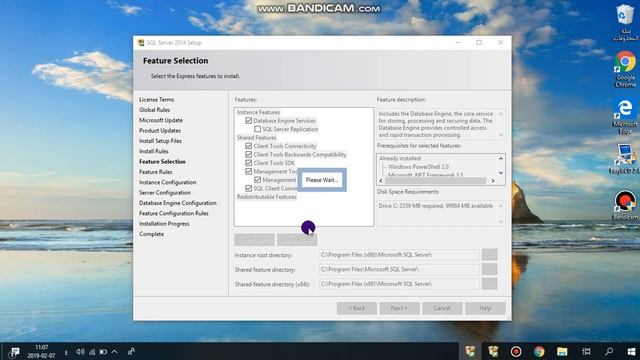Click the Shared feature directory path field

399,269
